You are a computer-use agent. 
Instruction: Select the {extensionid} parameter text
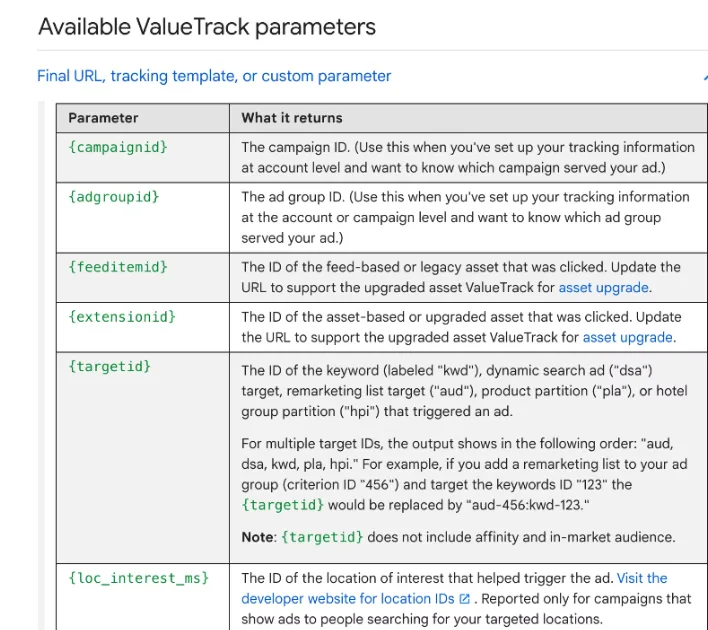(x=122, y=317)
